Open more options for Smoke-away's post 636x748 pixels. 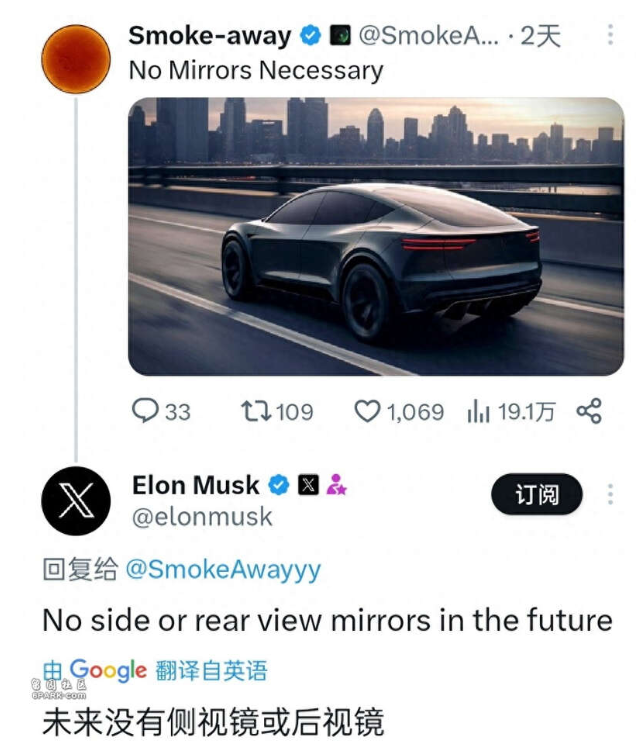[x=610, y=36]
